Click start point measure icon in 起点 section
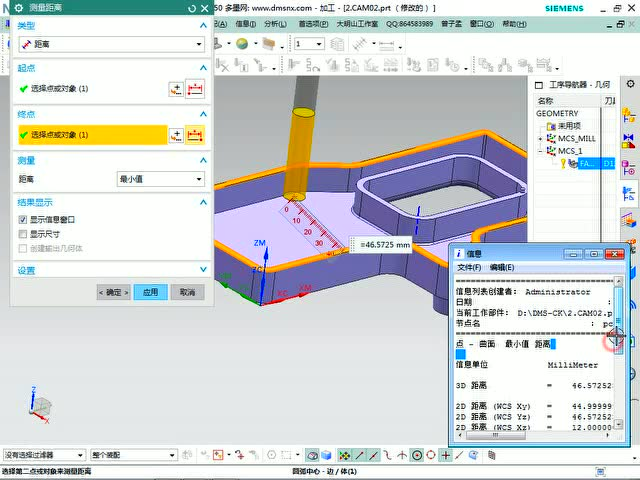 195,89
